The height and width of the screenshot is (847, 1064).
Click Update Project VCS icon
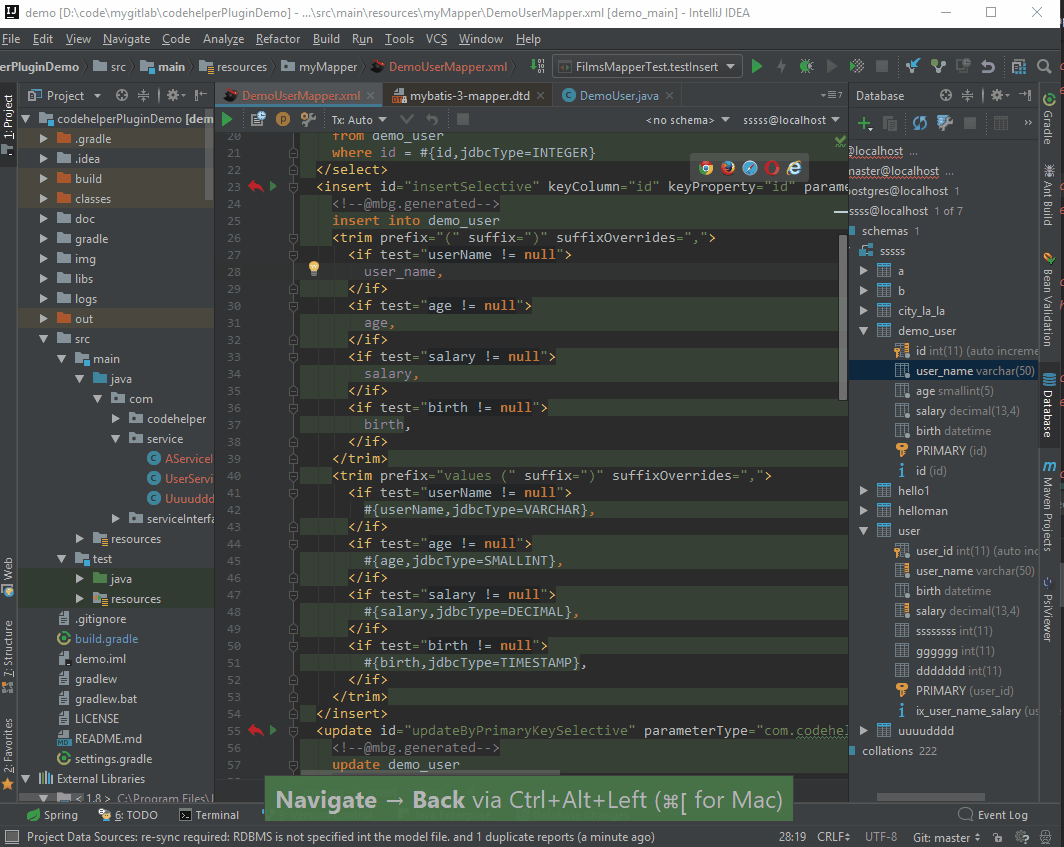[913, 67]
